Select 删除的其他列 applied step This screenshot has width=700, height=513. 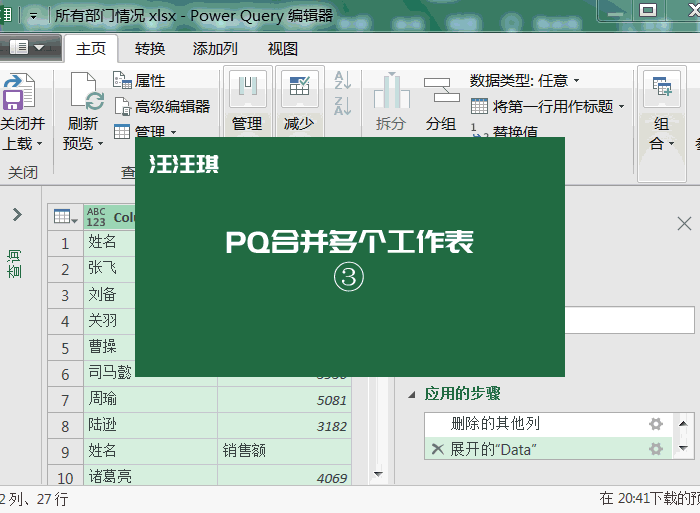[548, 424]
